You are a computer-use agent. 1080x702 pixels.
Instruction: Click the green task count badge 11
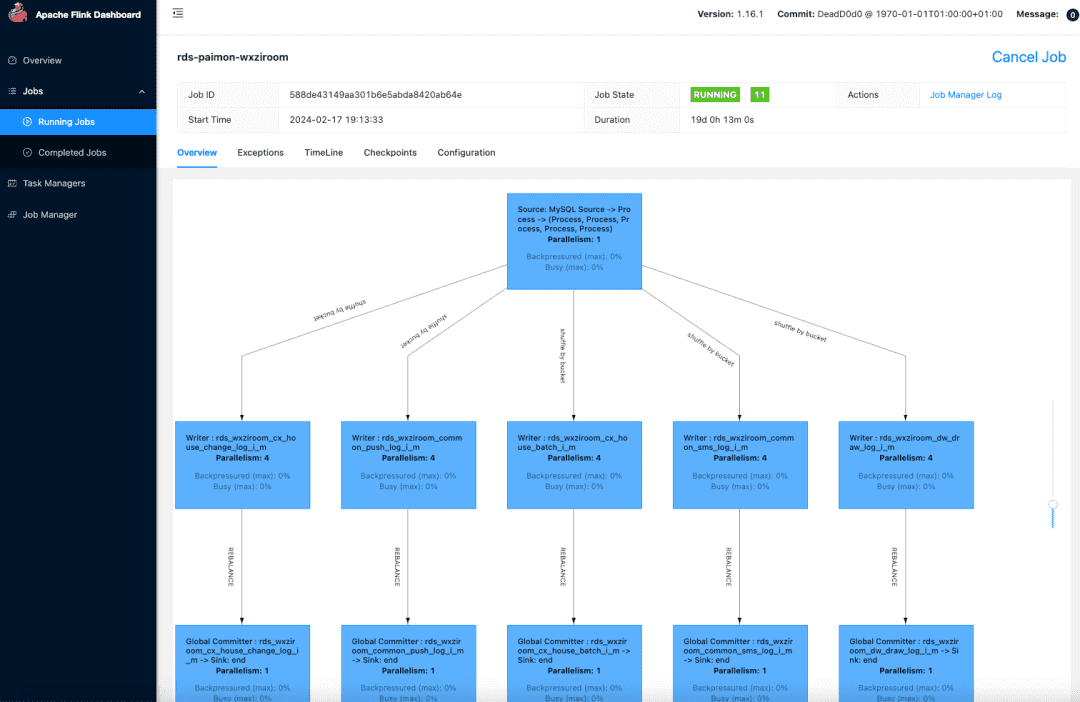click(x=760, y=95)
